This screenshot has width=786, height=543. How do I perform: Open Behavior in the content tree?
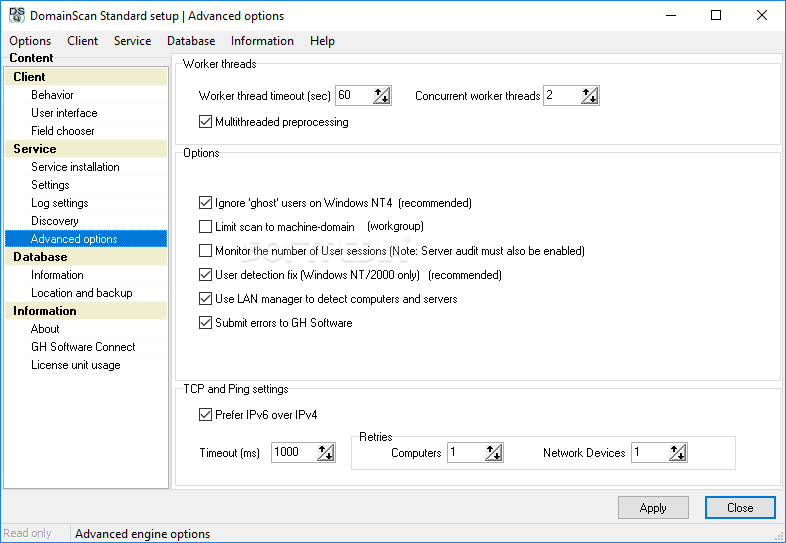click(x=52, y=95)
